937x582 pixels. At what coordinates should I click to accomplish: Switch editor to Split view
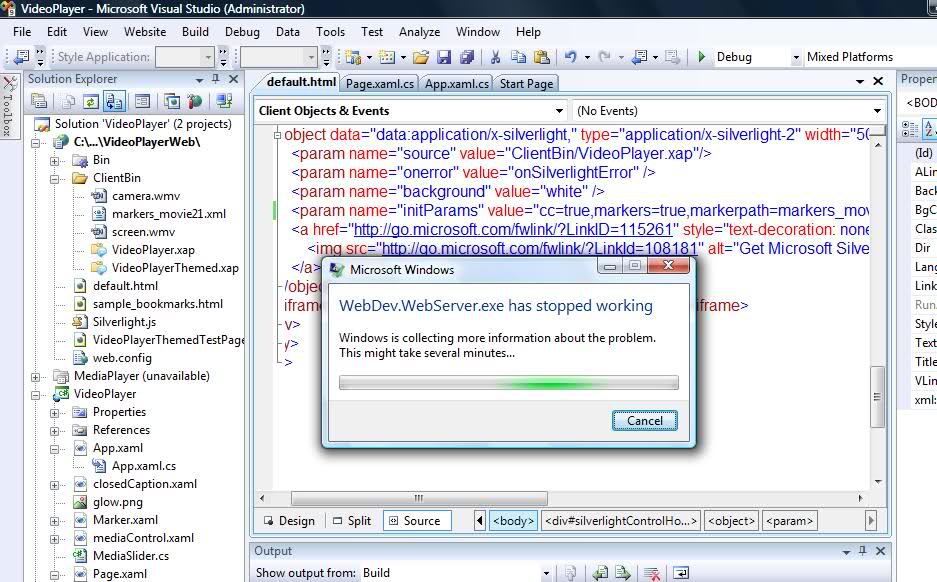[352, 521]
